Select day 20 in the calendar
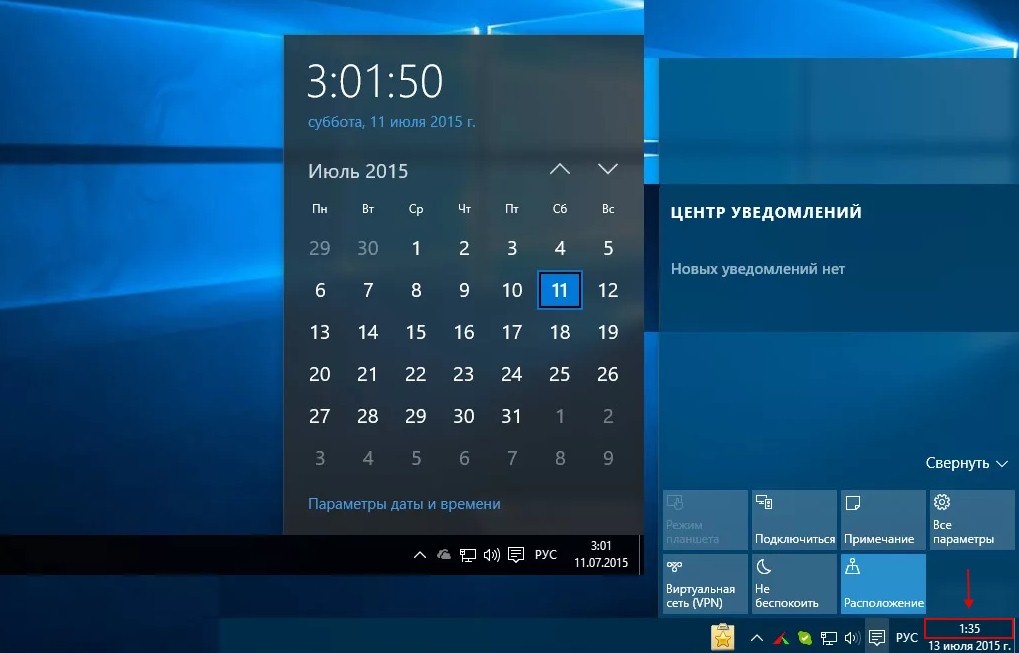 320,374
